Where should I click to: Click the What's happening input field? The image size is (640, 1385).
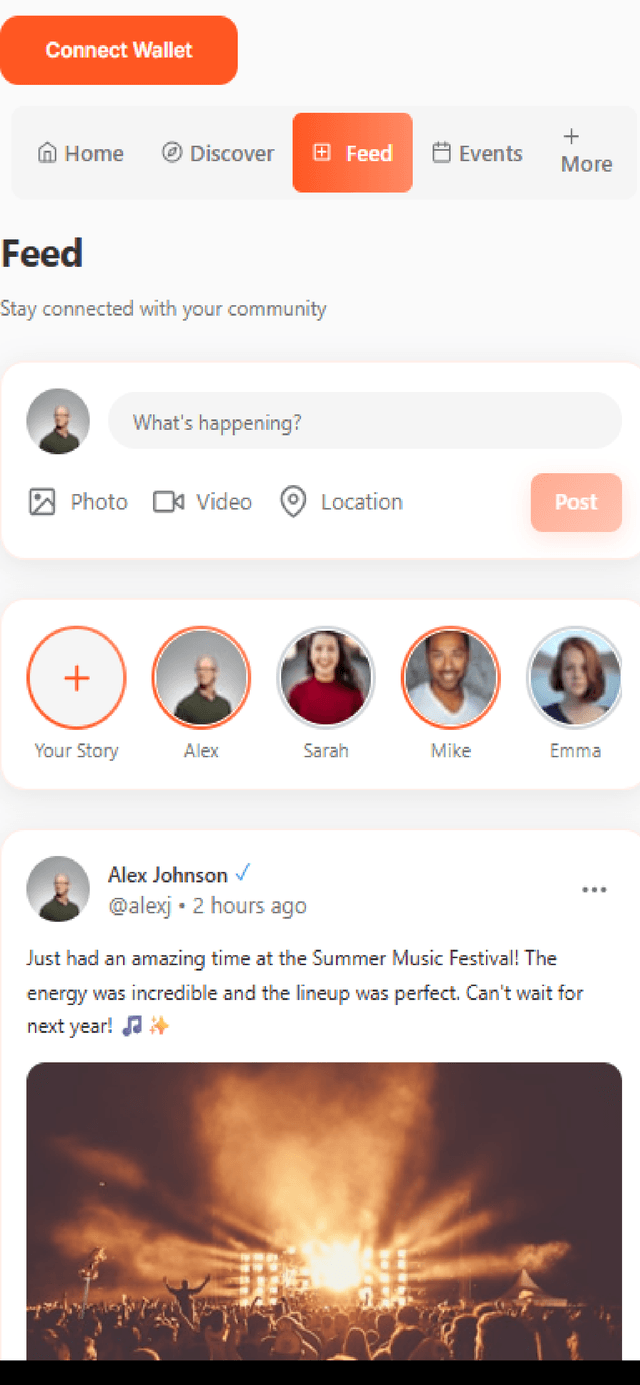pos(364,421)
